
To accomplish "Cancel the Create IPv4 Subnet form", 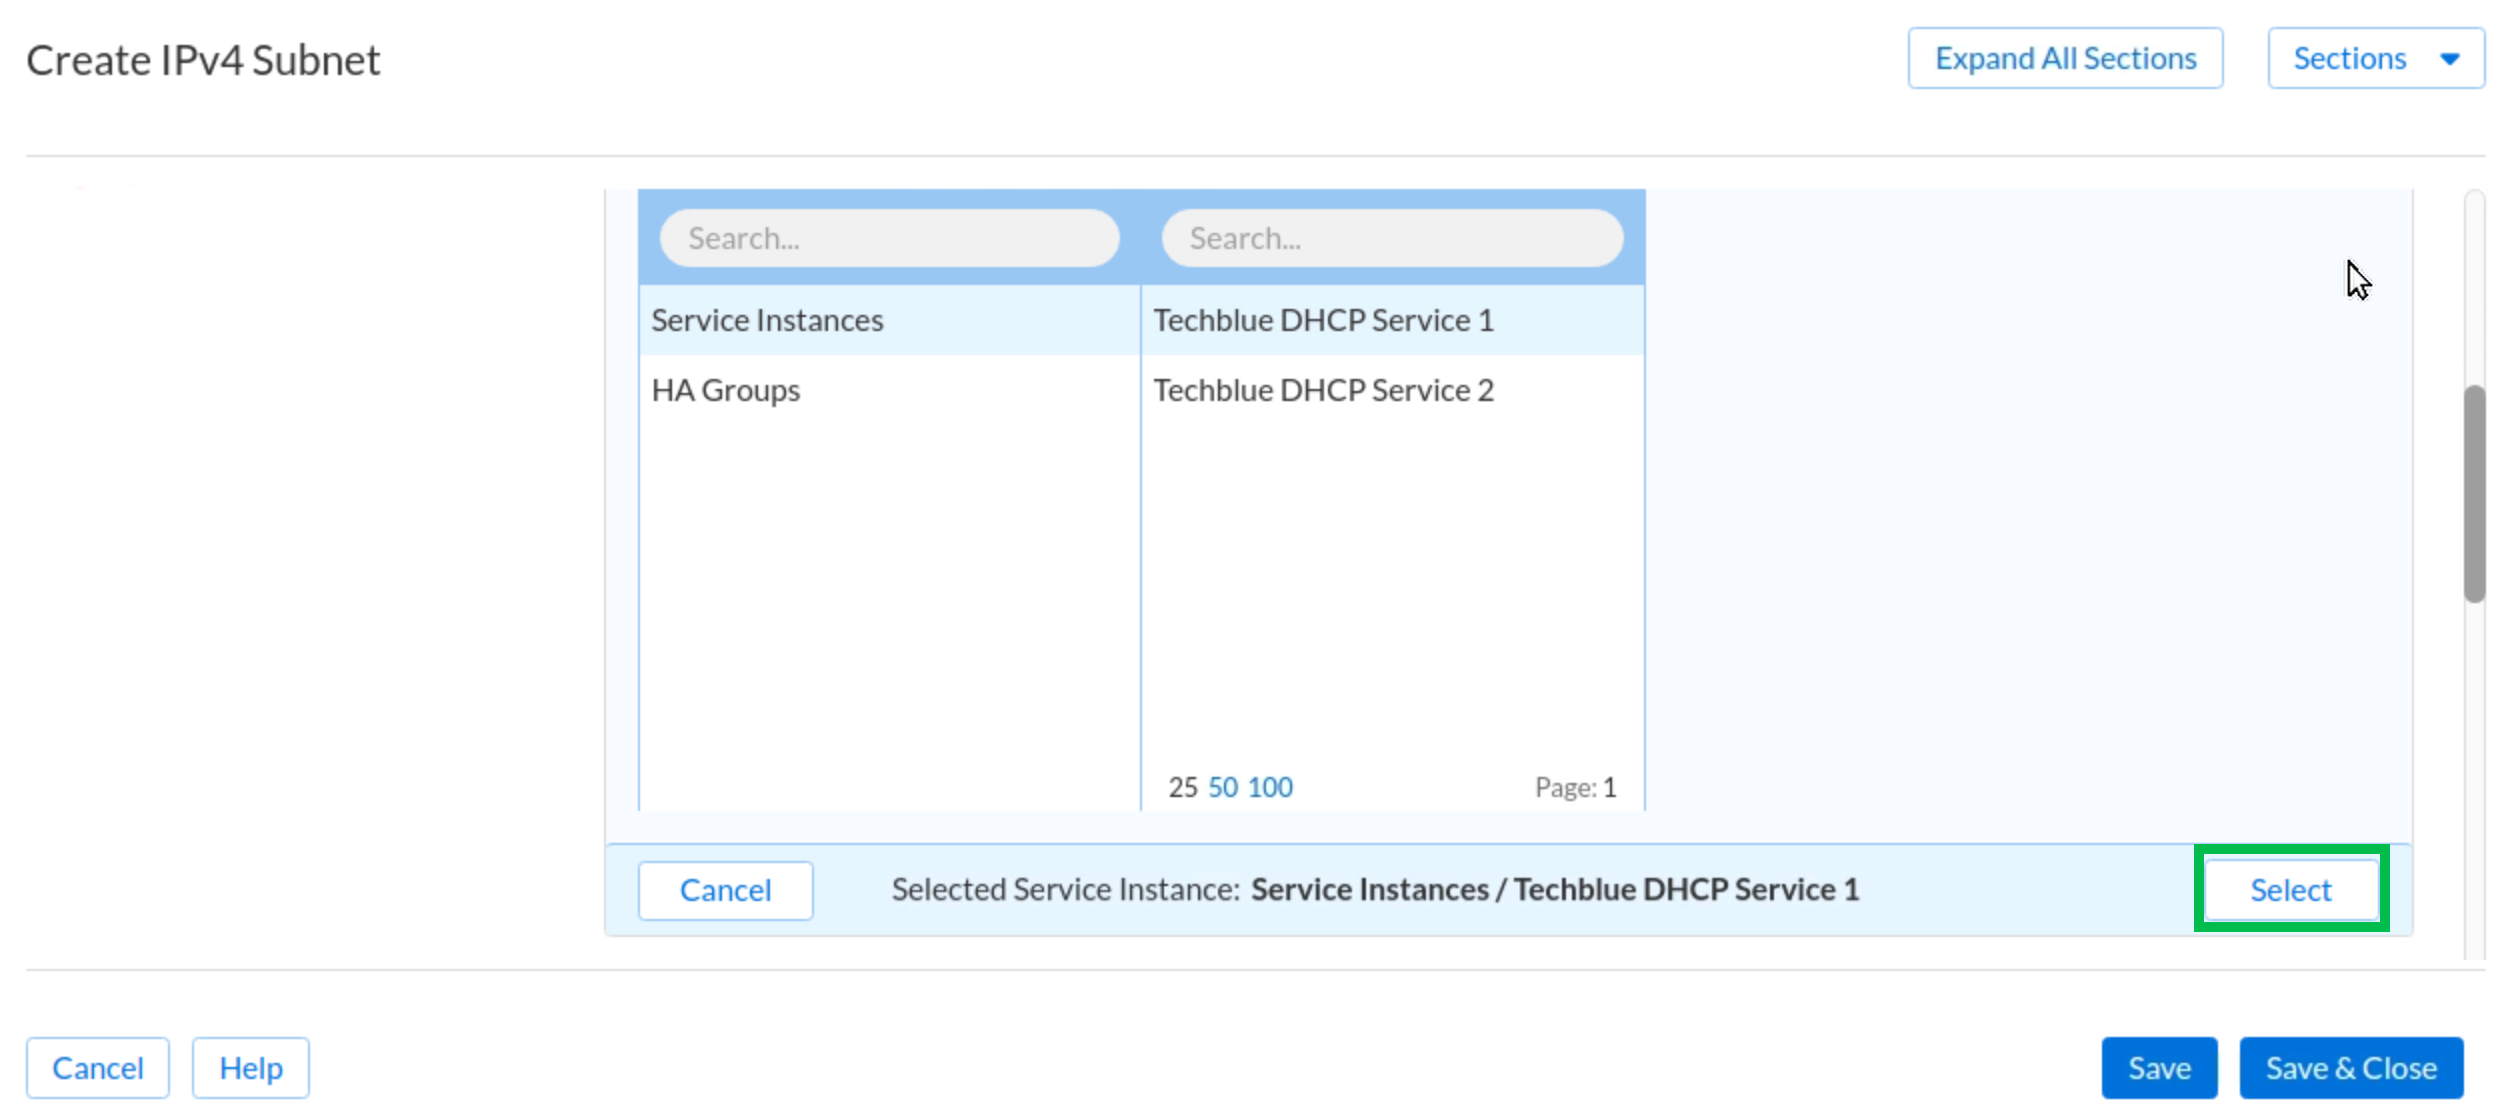I will click(x=98, y=1068).
